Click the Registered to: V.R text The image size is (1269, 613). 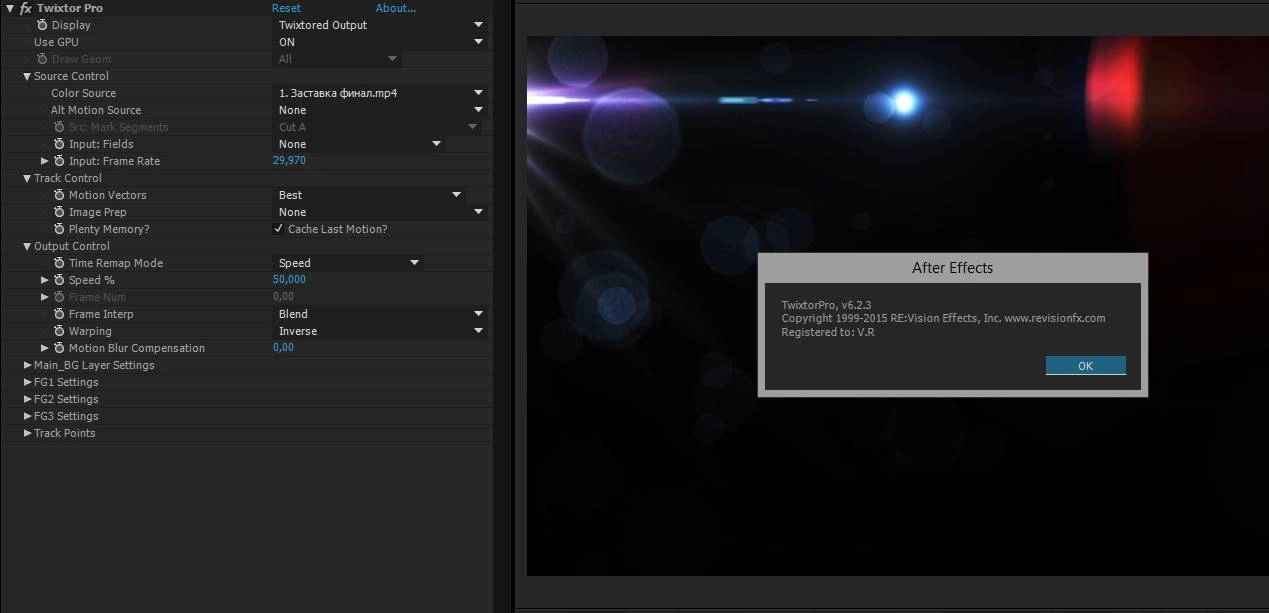click(828, 332)
